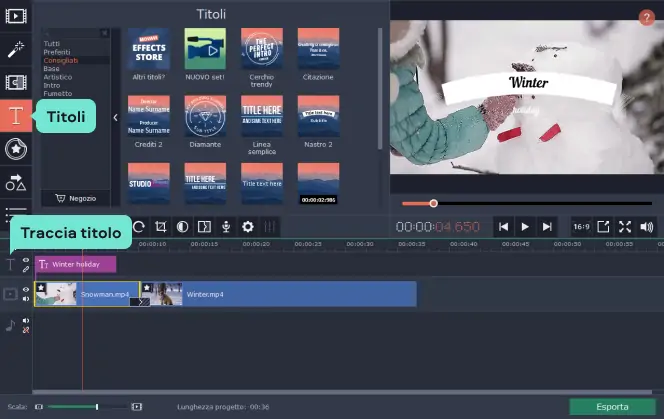Click the volume speaker icon
The width and height of the screenshot is (664, 419).
(647, 227)
